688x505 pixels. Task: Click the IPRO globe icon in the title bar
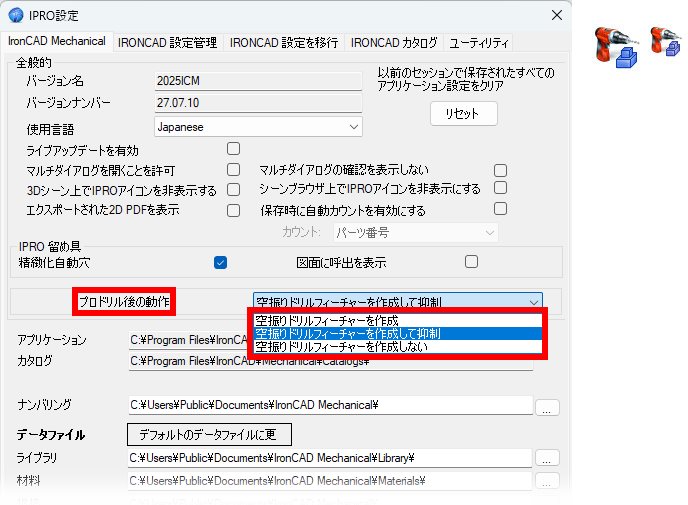16,15
